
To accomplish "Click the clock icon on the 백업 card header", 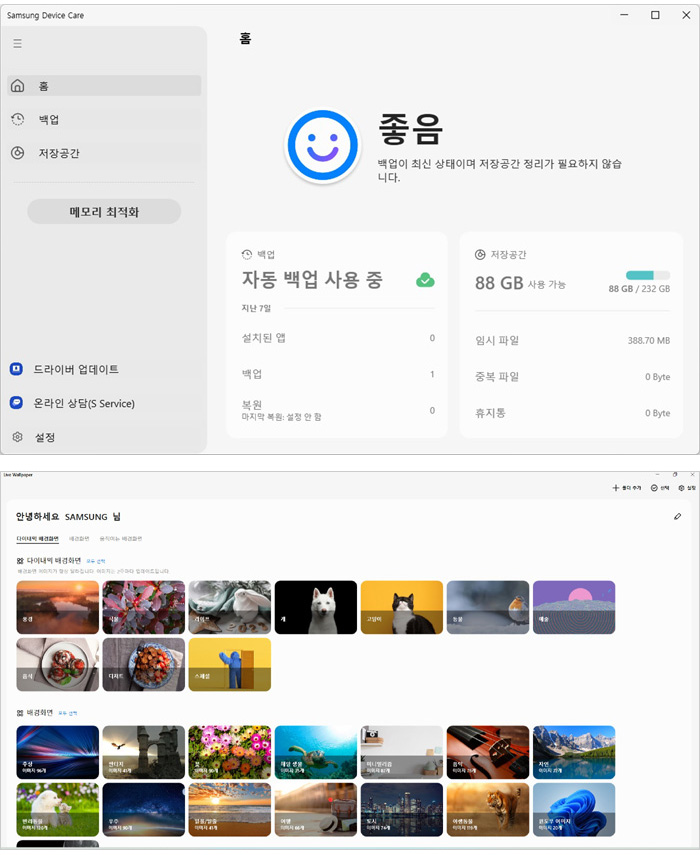I will (x=247, y=254).
